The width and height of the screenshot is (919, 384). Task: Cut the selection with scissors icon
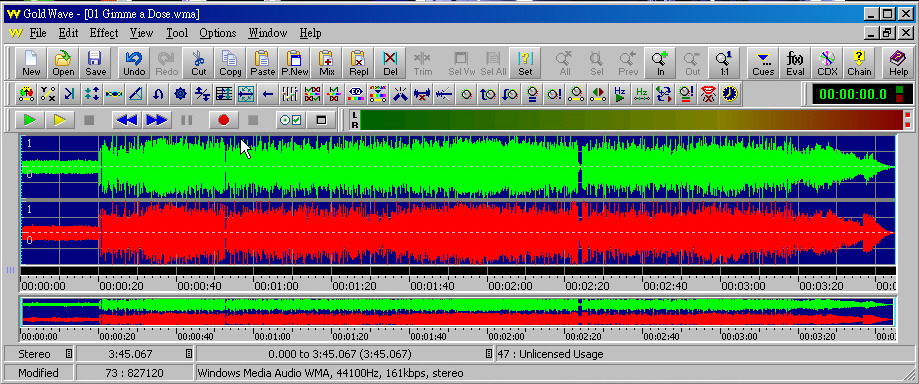199,63
